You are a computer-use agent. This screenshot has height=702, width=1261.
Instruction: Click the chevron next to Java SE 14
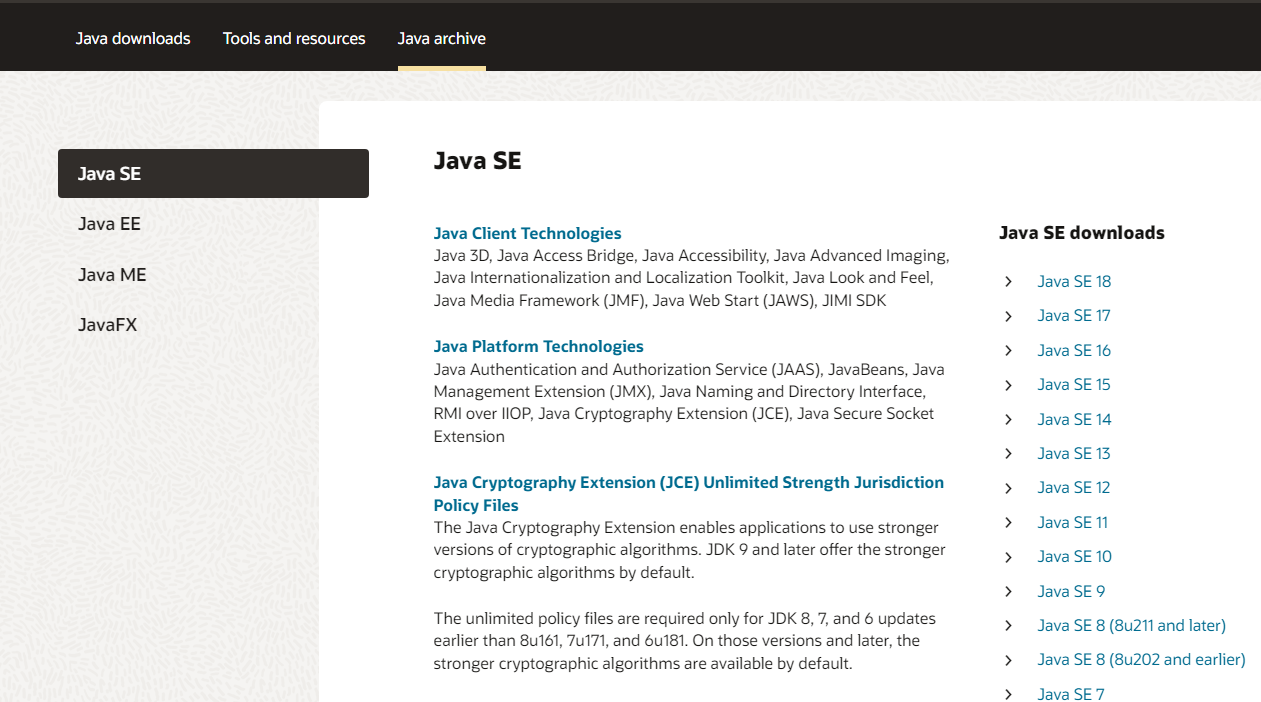pyautogui.click(x=1009, y=420)
